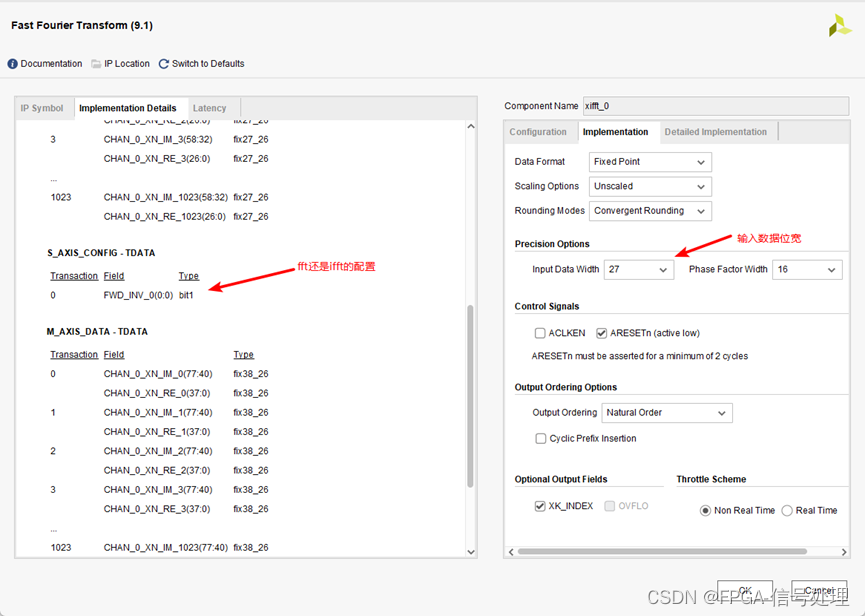This screenshot has width=865, height=616.
Task: Click the OK button
Action: (x=745, y=590)
